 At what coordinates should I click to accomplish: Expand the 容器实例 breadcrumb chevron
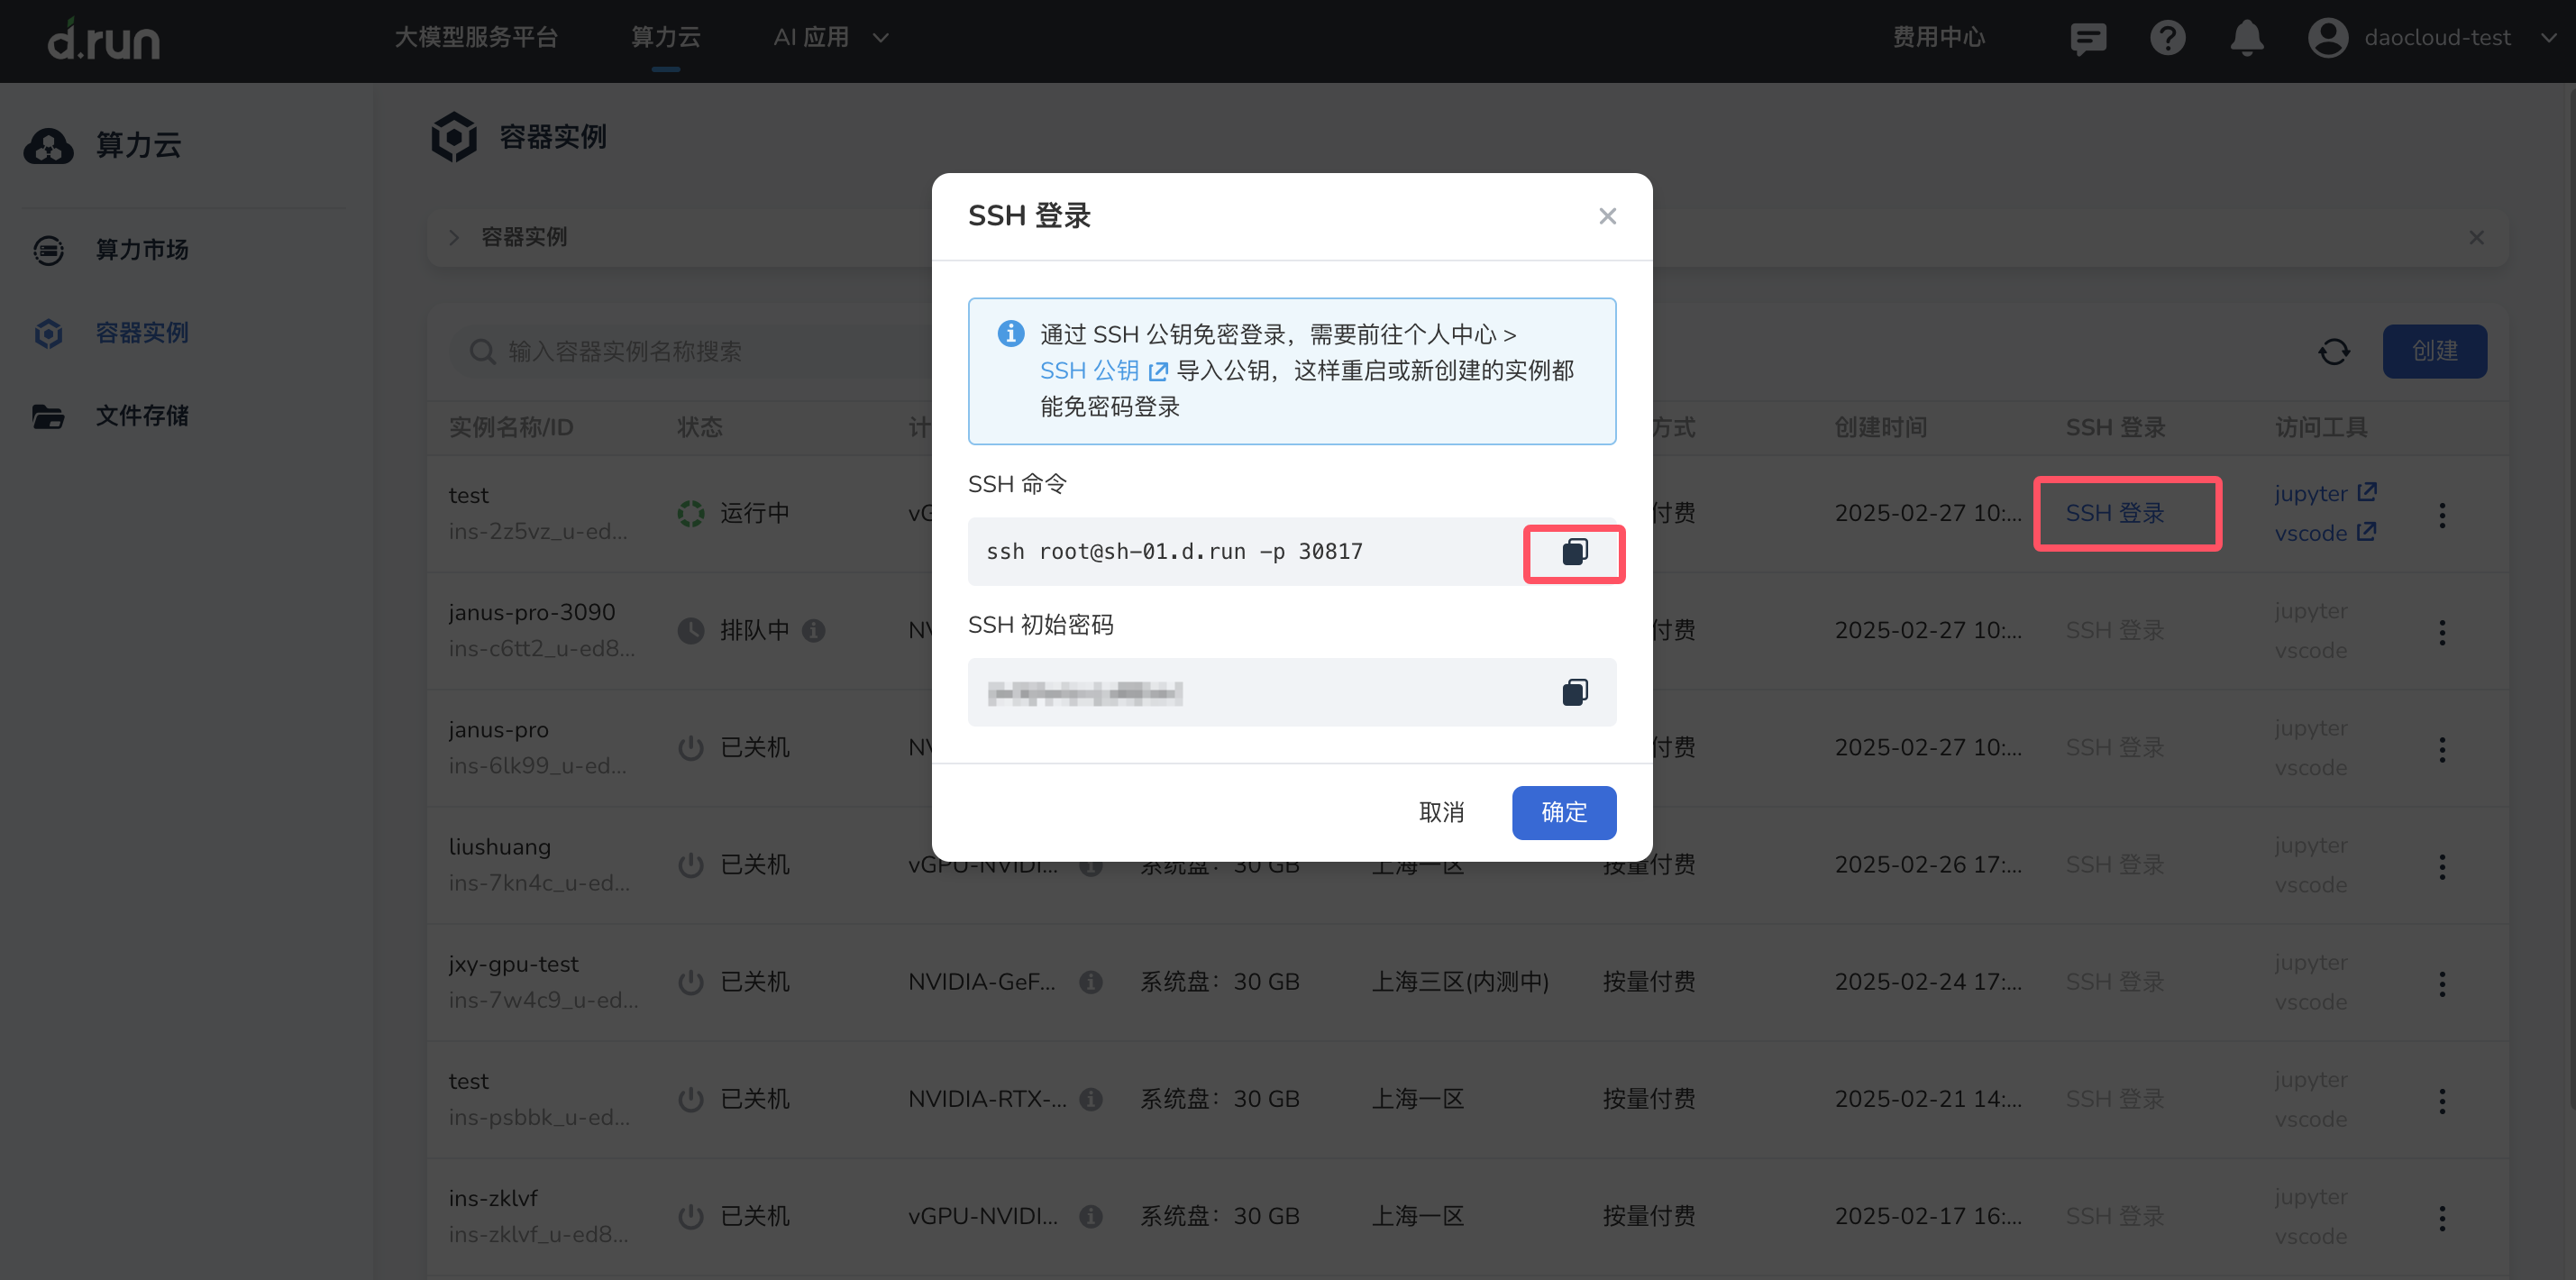click(454, 237)
